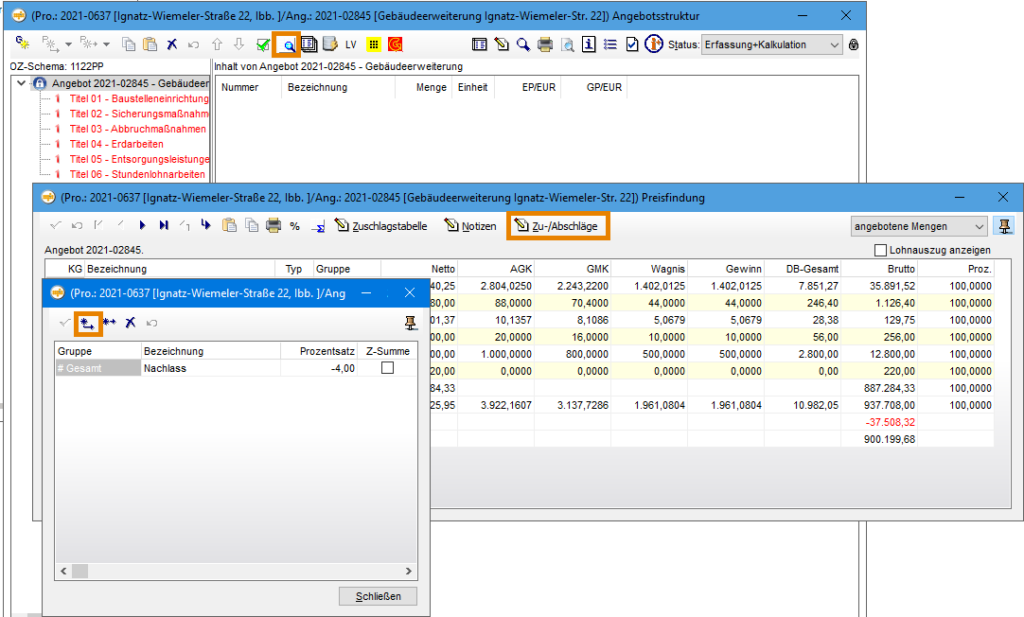Click the Prozentsatz value -4,00
Viewport: 1024px width, 617px height.
[342, 368]
